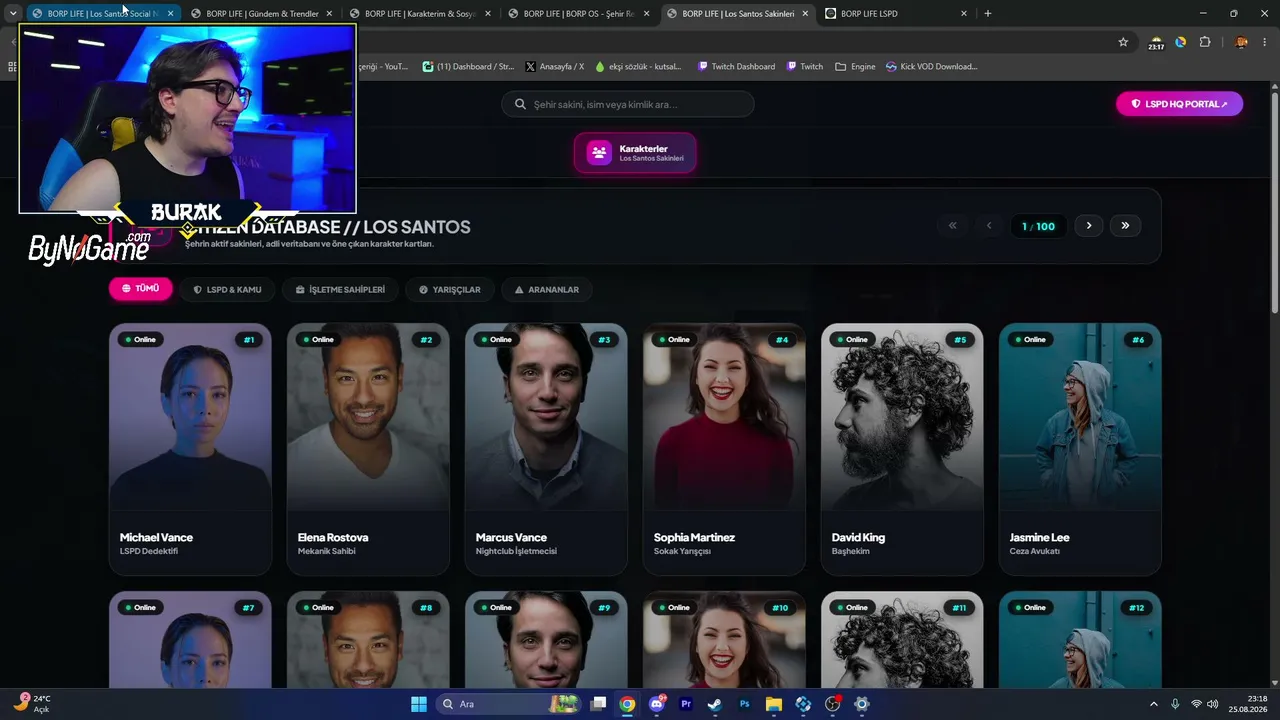The height and width of the screenshot is (720, 1280).
Task: Open the Engine bookmarks folder
Action: (x=855, y=66)
